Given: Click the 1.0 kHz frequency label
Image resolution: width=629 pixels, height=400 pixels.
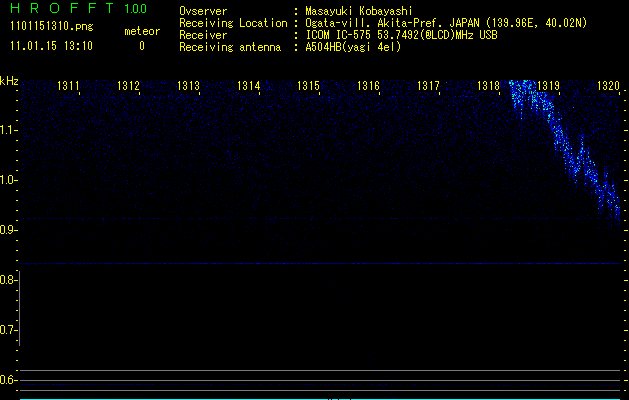Looking at the screenshot, I should 7,180.
